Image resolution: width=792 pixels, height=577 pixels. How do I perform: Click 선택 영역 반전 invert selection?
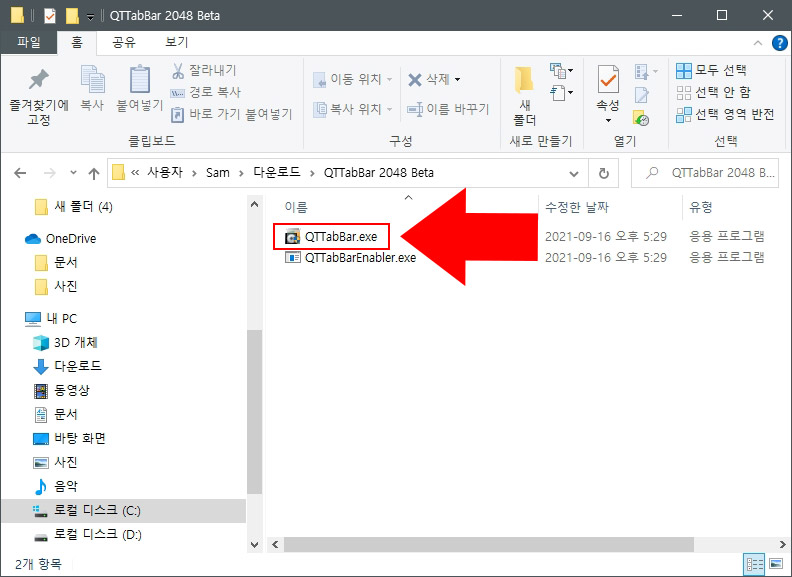(x=725, y=115)
